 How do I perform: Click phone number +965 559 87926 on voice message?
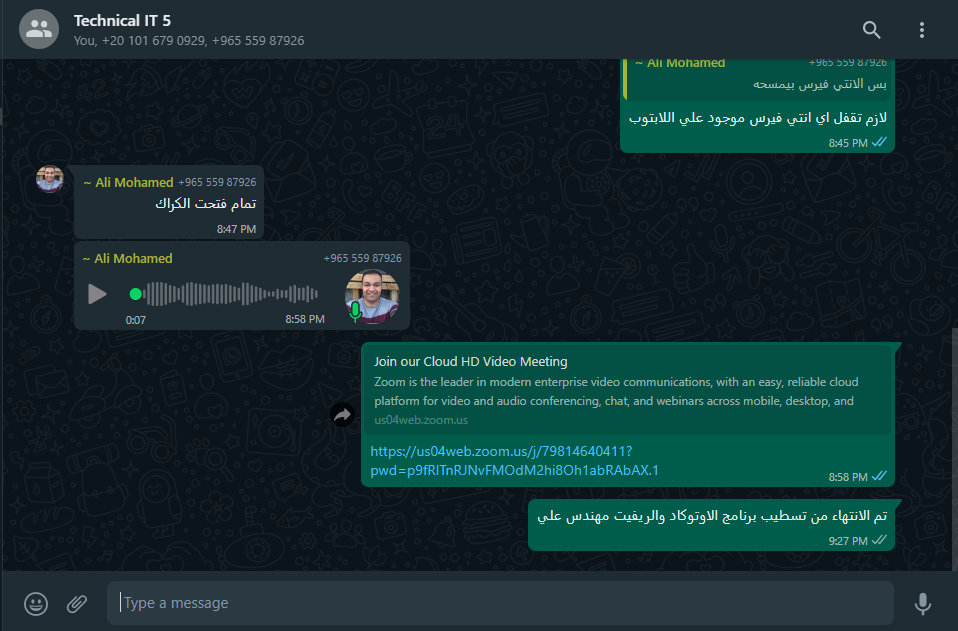coord(362,258)
